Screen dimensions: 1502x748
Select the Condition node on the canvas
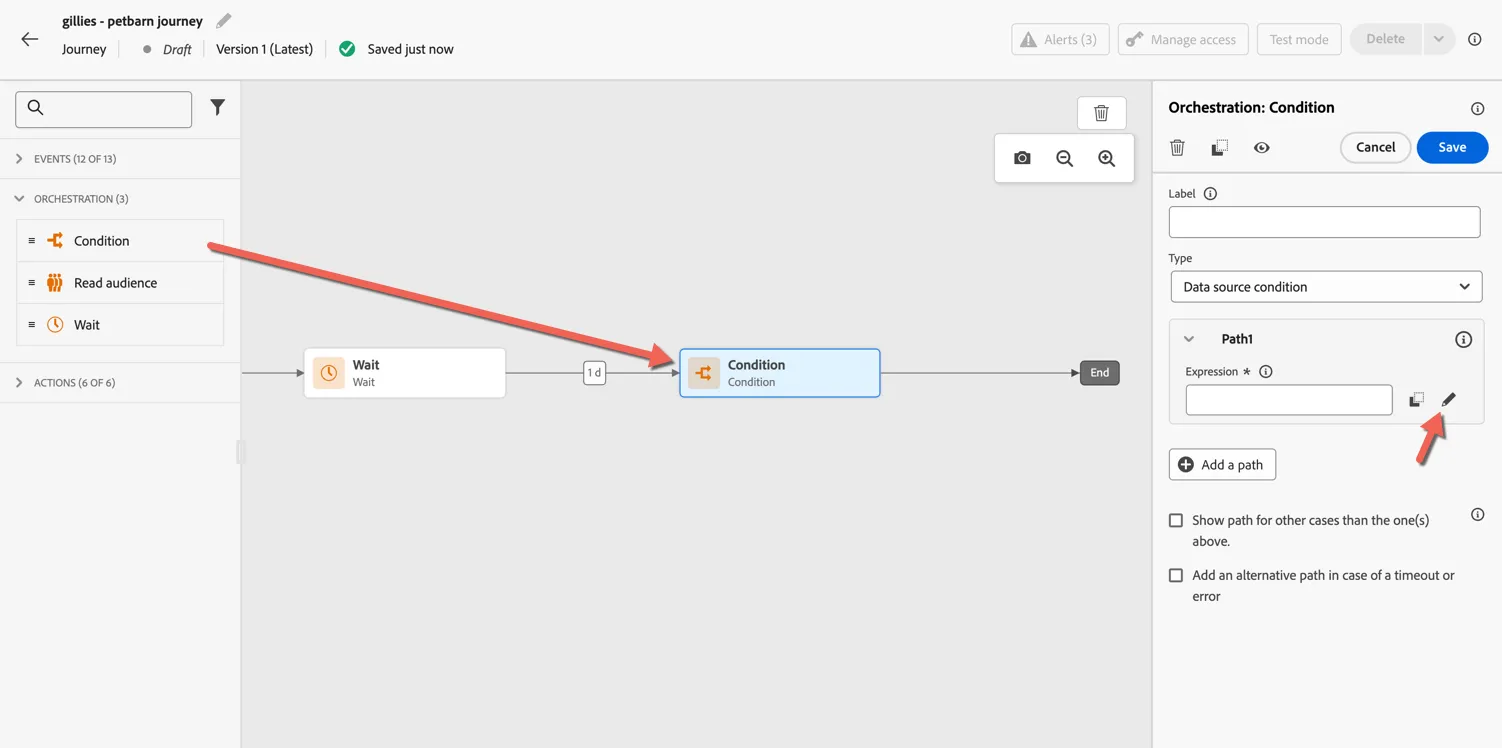pos(780,373)
